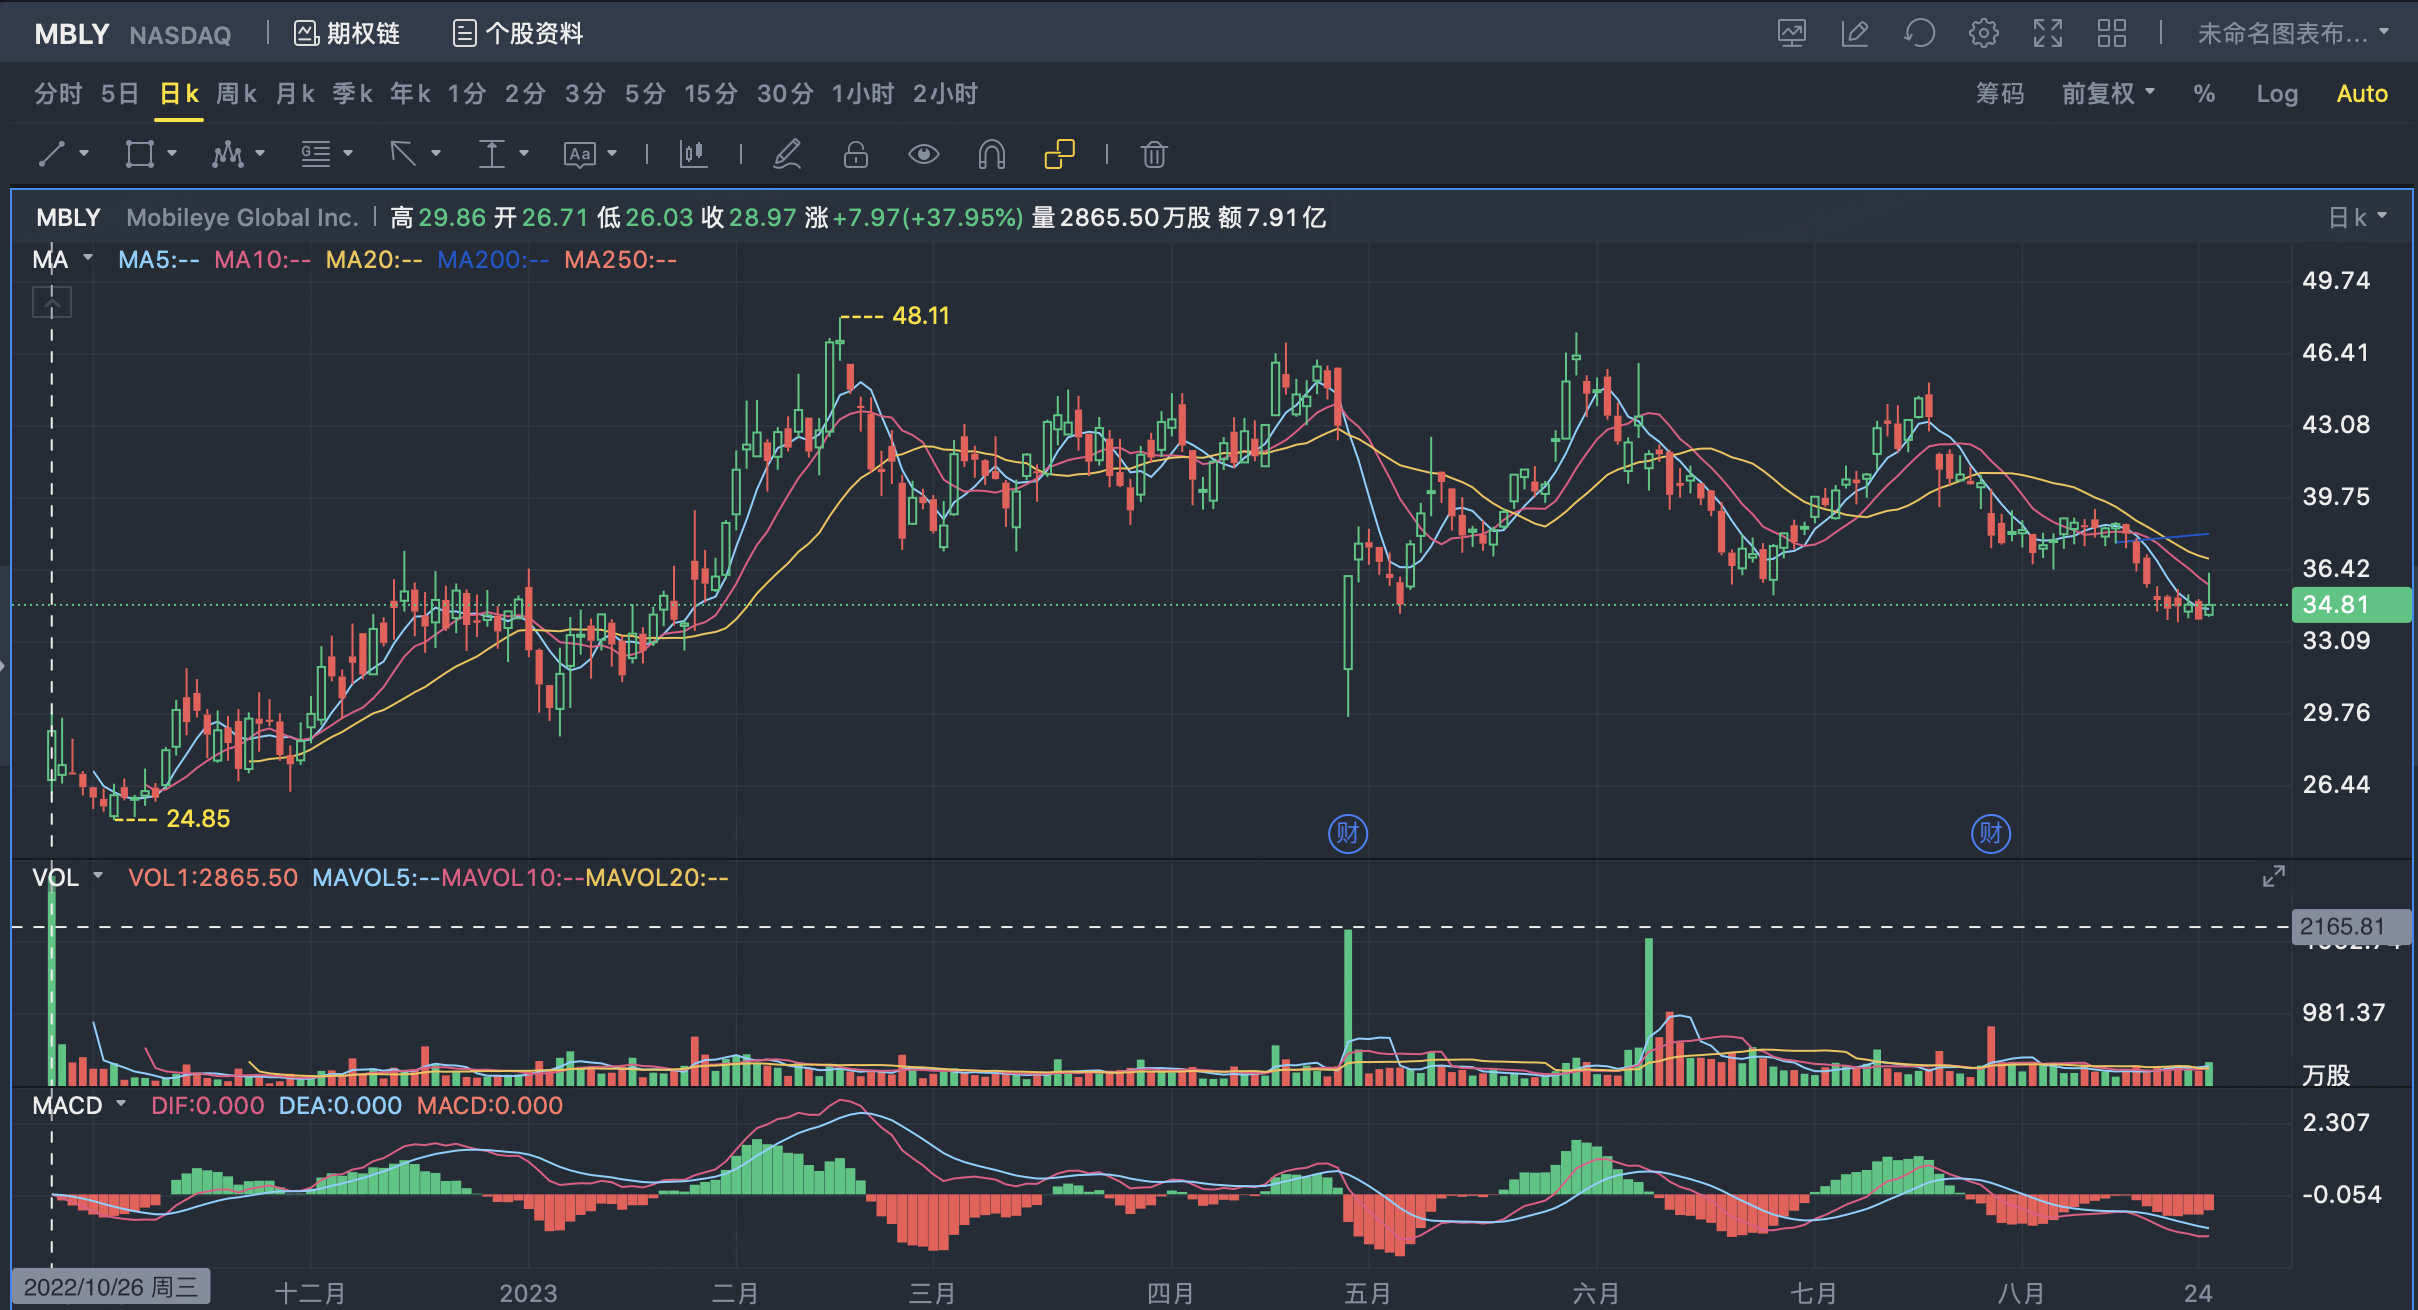This screenshot has width=2418, height=1310.
Task: Select the trend line drawing tool
Action: 52,154
